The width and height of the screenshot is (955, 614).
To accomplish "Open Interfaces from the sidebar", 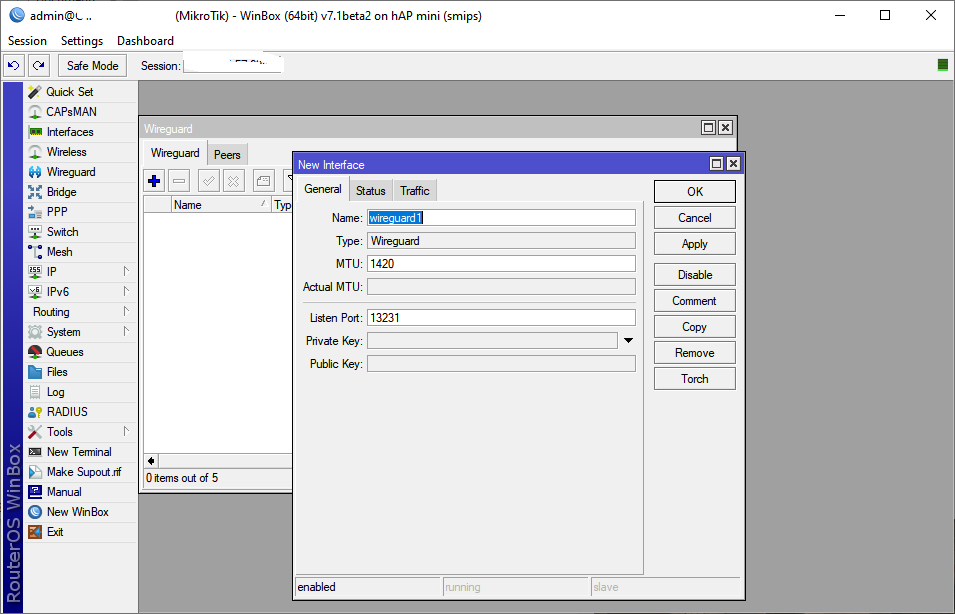I will [80, 132].
